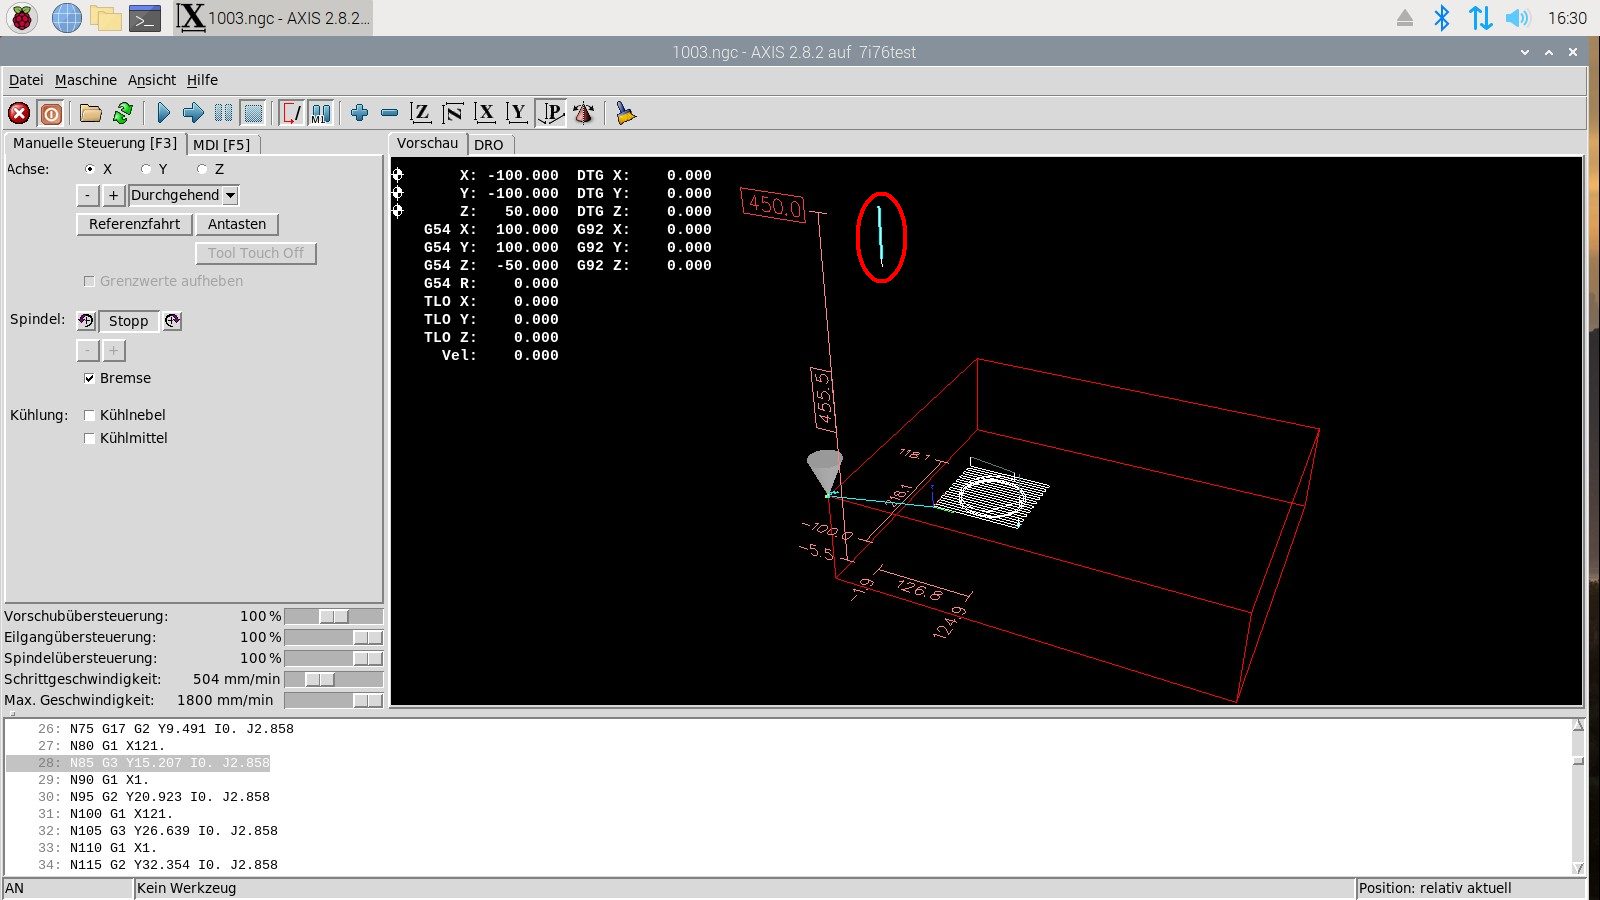The image size is (1600, 900).
Task: Select the perspective view icon
Action: (x=551, y=113)
